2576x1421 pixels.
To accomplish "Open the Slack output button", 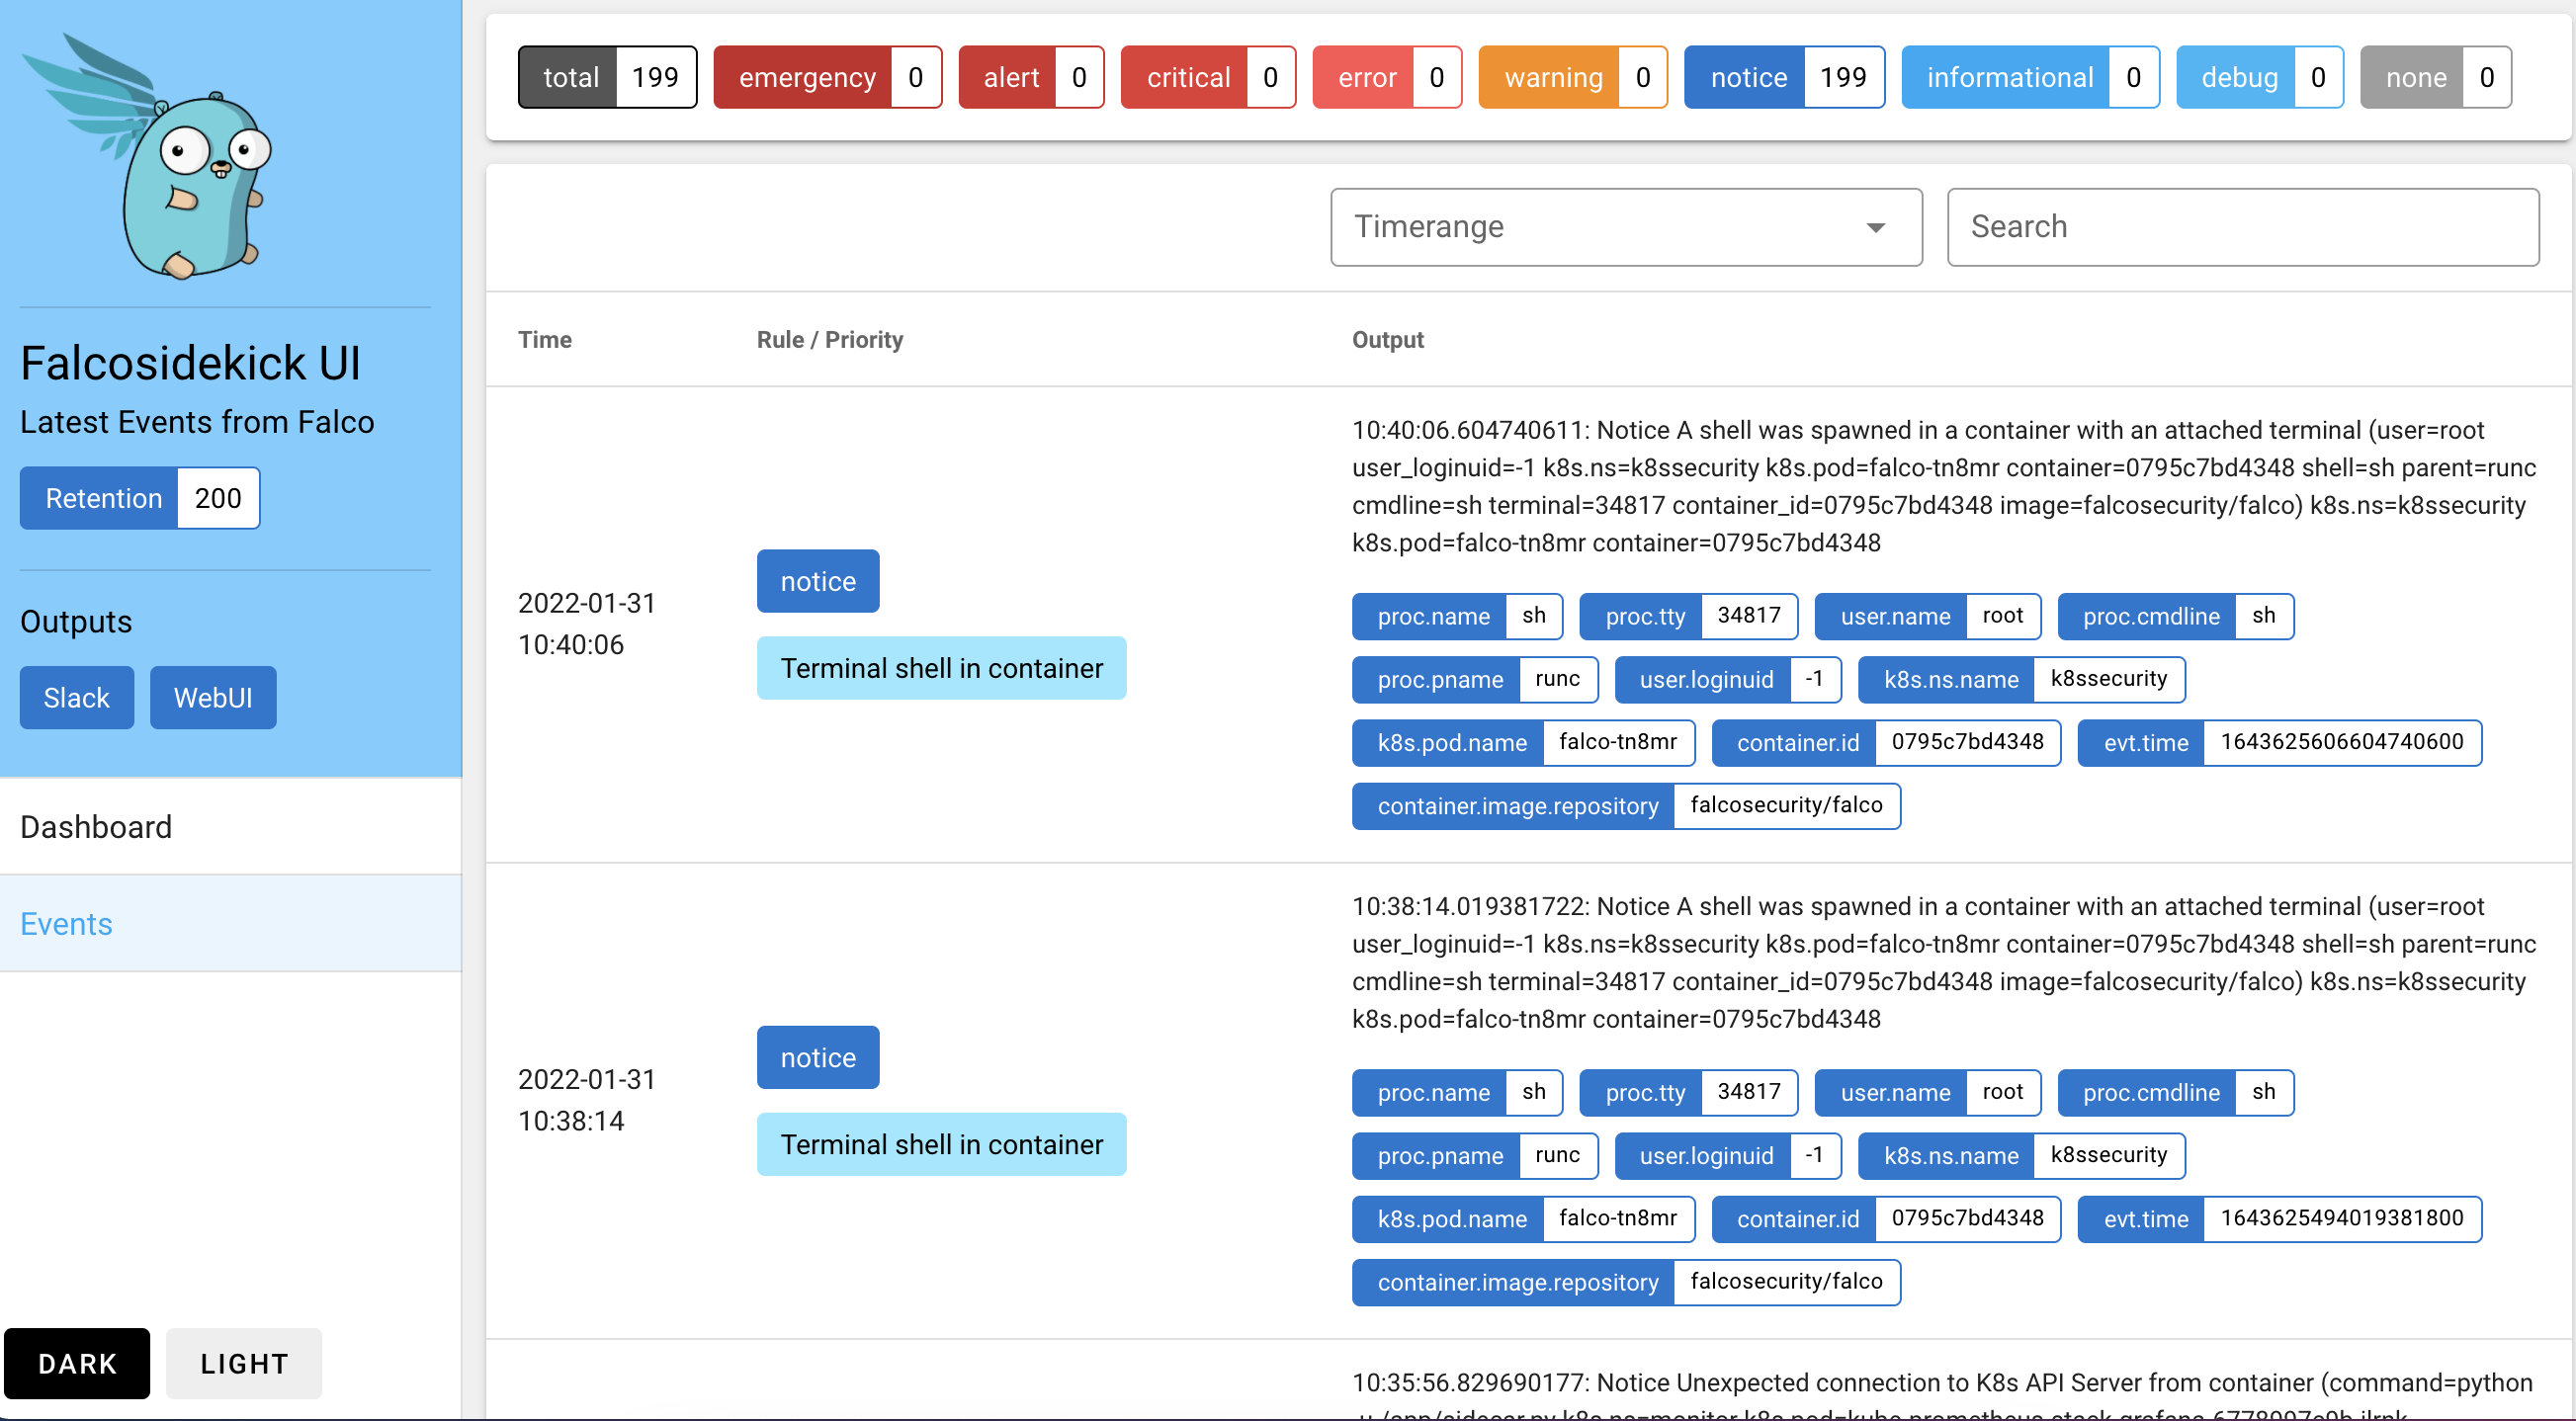I will pyautogui.click(x=76, y=697).
